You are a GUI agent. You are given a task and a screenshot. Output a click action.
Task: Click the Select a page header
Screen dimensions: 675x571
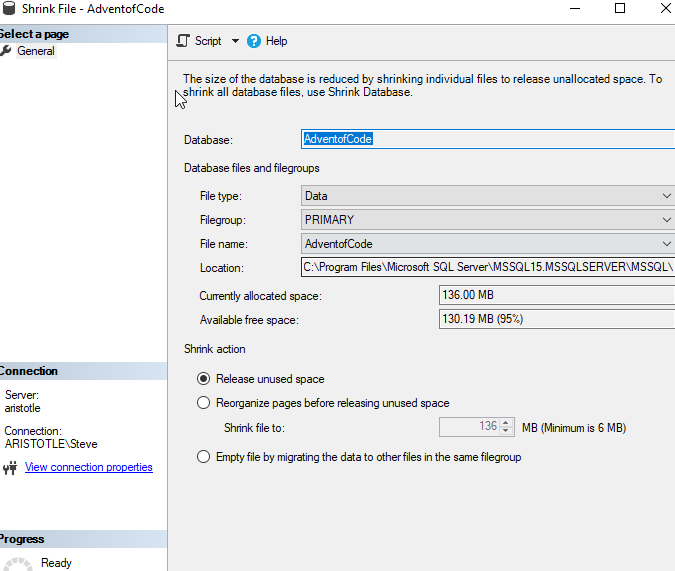[83, 34]
